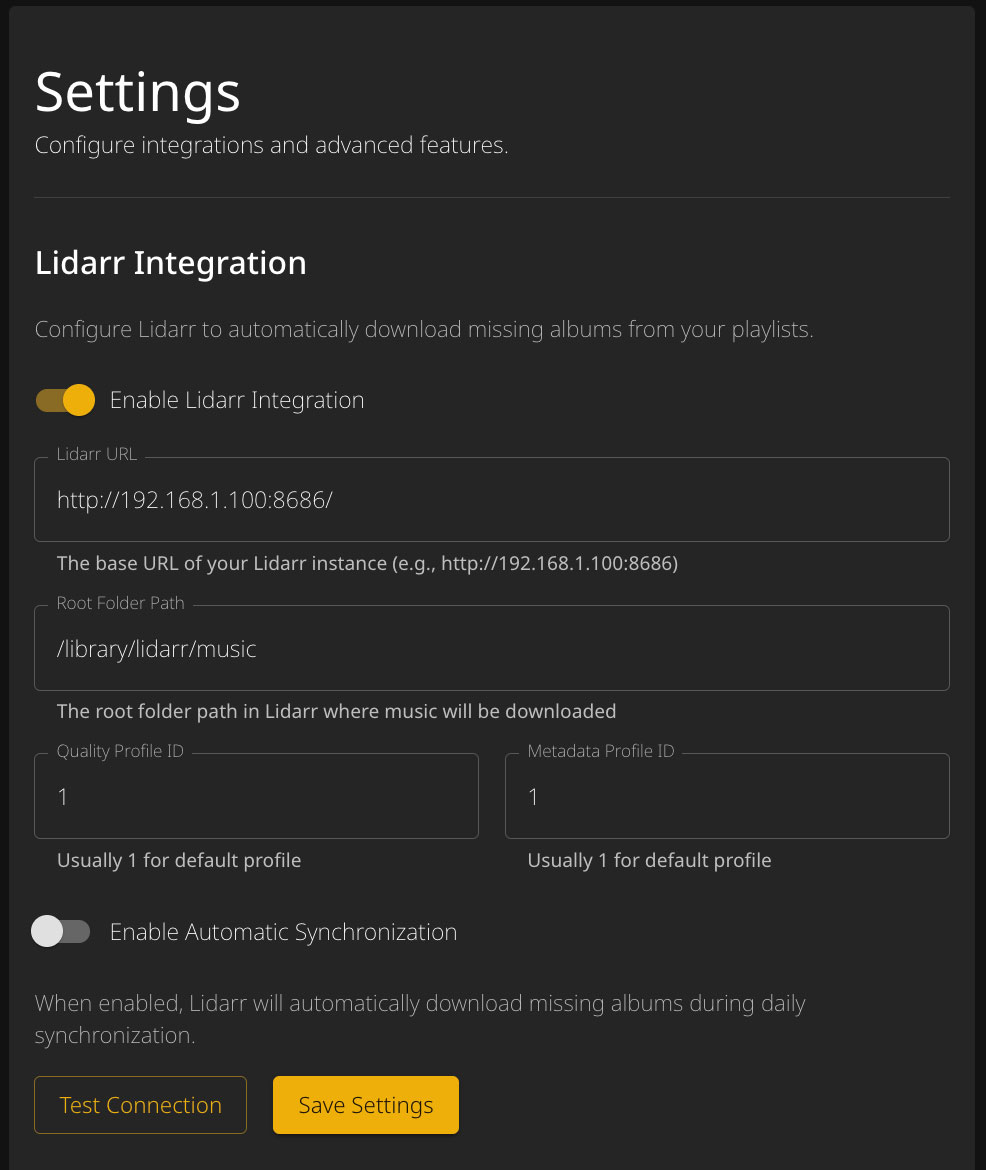
Task: Toggle the Enable Lidarr Integration switch off
Action: (x=64, y=399)
